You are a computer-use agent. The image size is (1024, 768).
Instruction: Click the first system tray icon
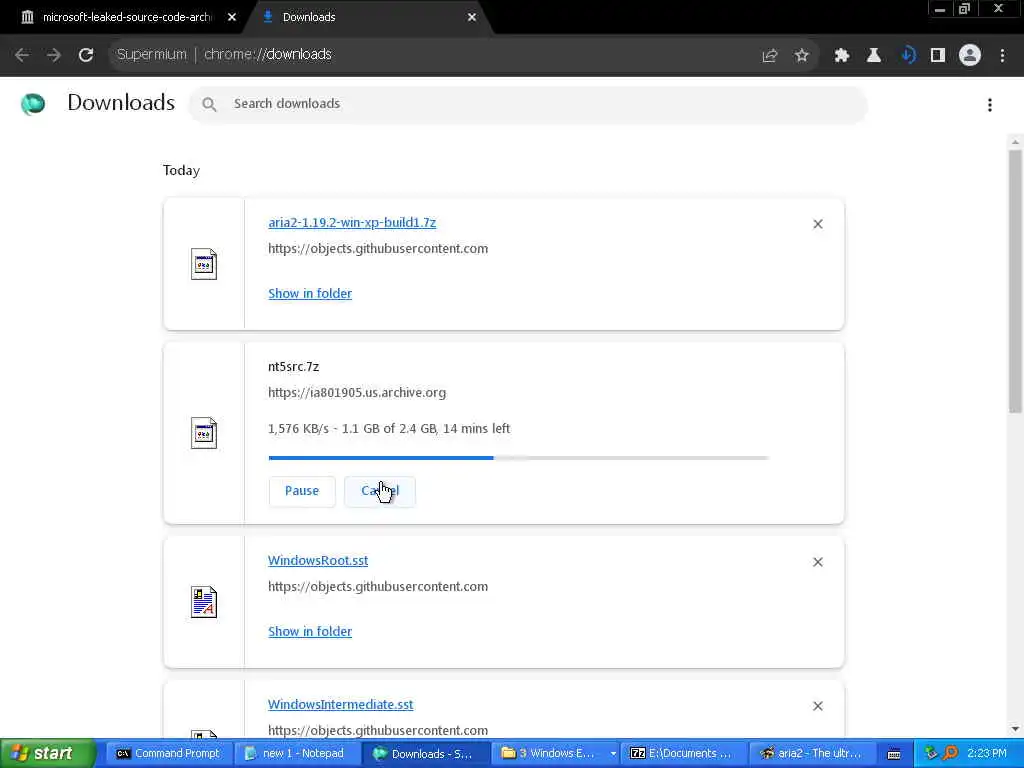tap(931, 754)
